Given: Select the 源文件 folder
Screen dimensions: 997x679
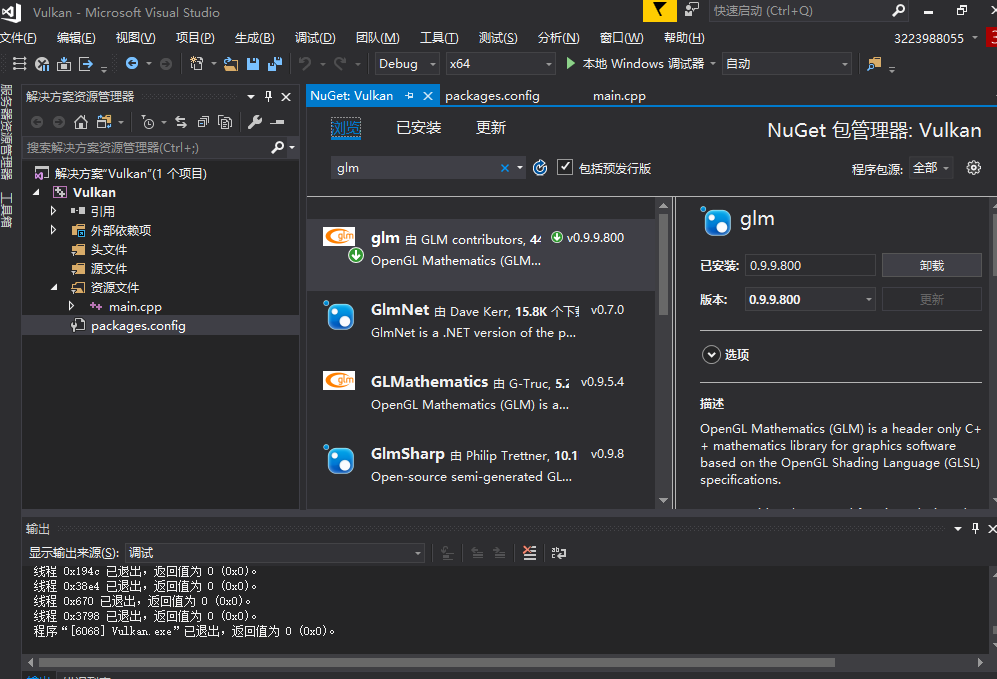Looking at the screenshot, I should point(109,268).
